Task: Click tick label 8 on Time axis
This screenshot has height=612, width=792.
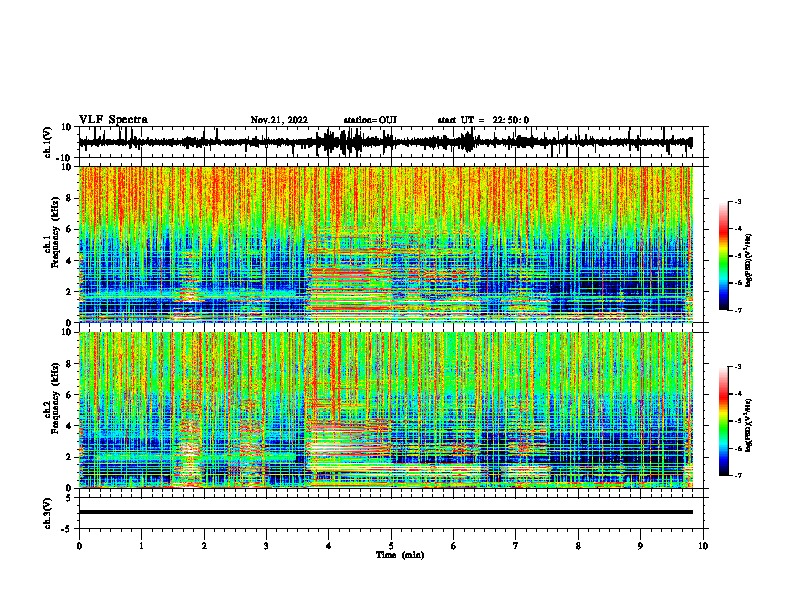Action: click(x=578, y=546)
